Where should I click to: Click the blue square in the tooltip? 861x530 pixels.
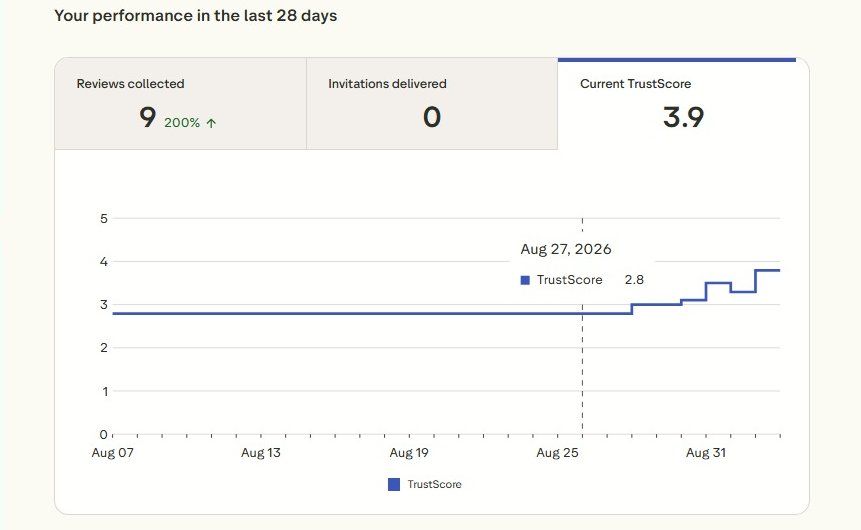[525, 280]
